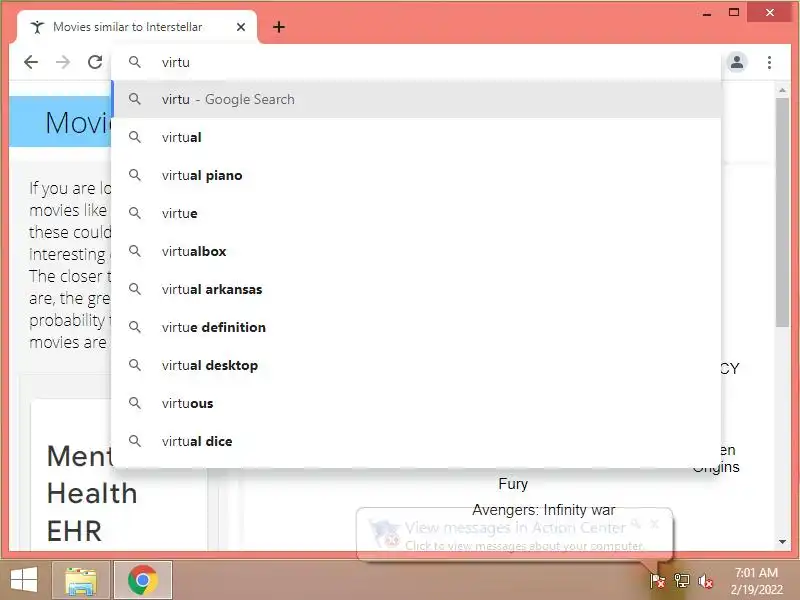Click the vertical scrollbar thumb
The image size is (800, 600).
782,212
